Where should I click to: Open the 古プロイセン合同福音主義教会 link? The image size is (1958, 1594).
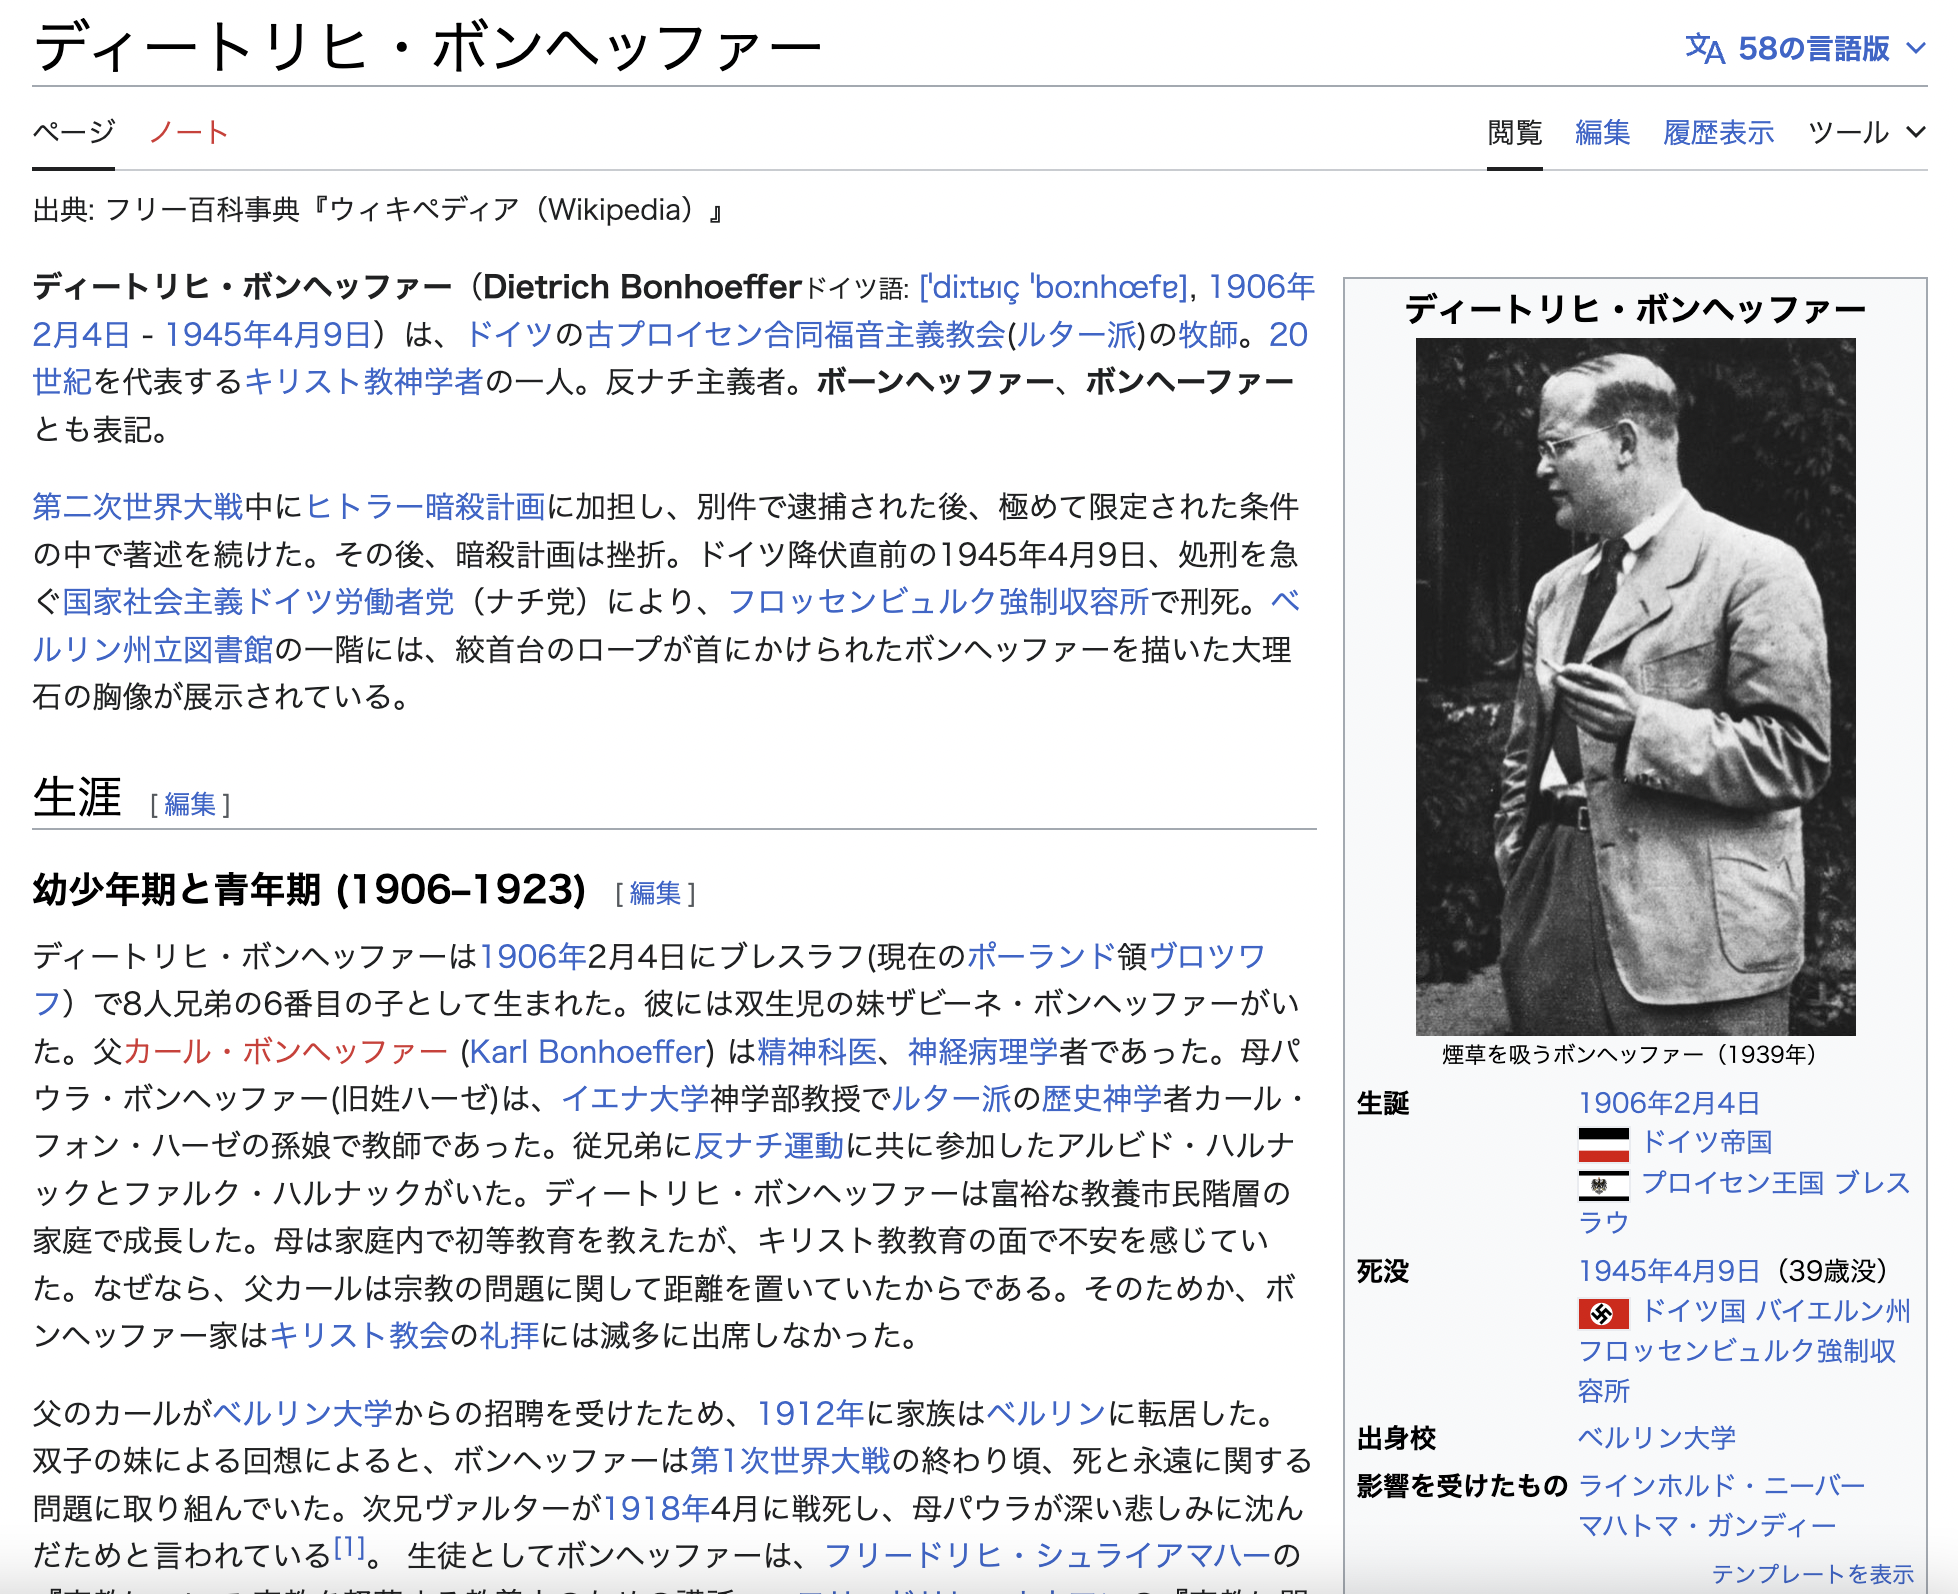tap(795, 335)
